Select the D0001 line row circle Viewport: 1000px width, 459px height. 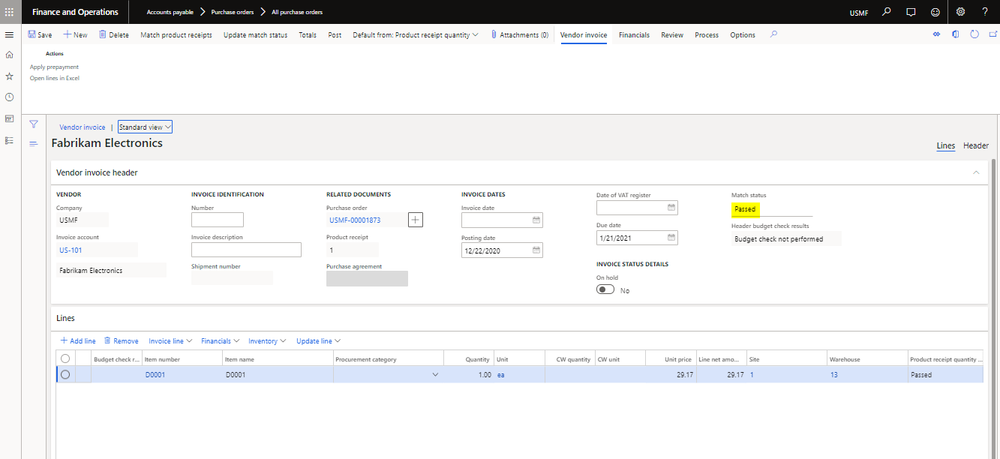65,375
